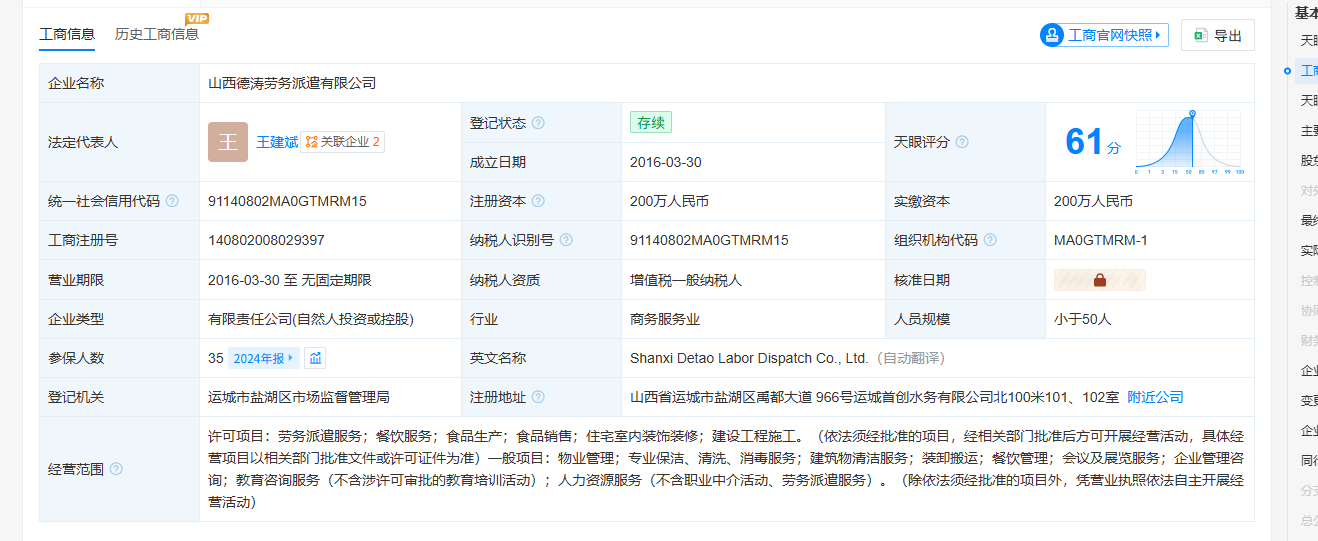Click the 61 分 score value
Image resolution: width=1318 pixels, height=541 pixels.
tap(1093, 142)
